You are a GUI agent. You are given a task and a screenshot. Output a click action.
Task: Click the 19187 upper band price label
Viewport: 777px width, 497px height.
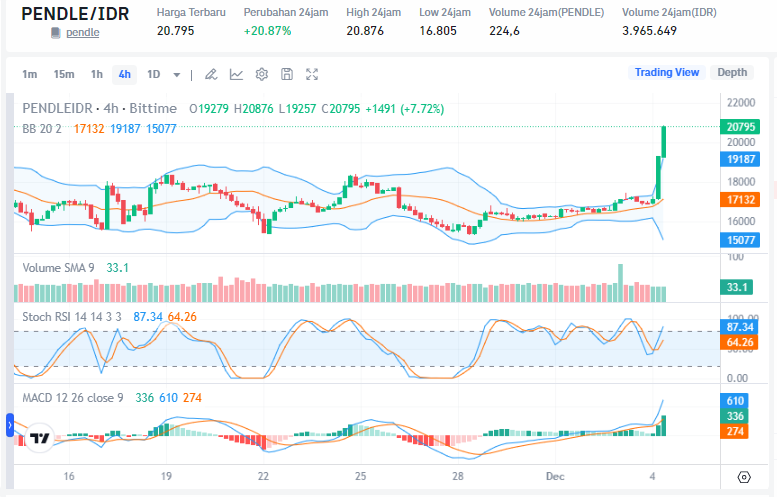click(740, 159)
